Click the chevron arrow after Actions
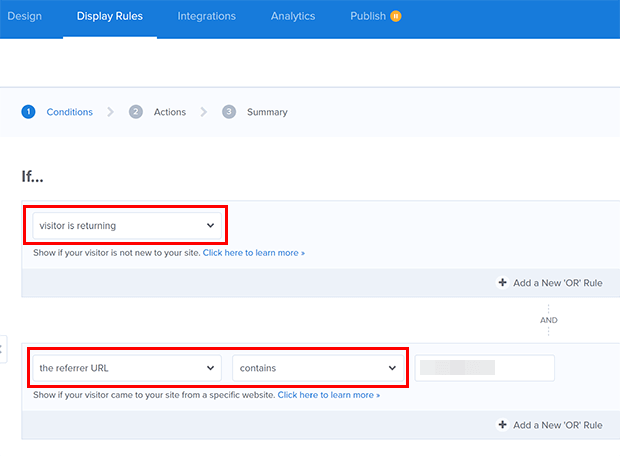Viewport: 620px width, 456px height. click(204, 112)
